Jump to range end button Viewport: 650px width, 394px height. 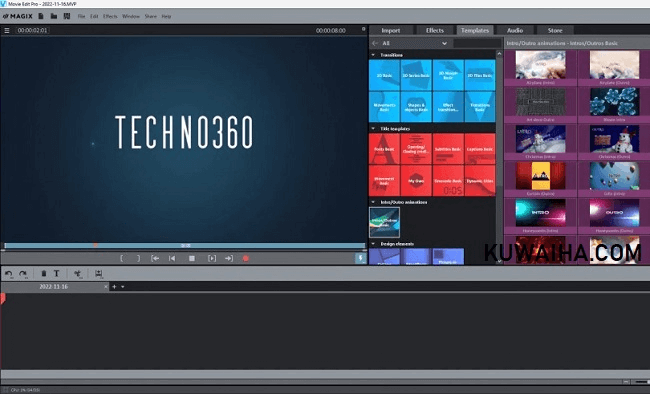coord(229,258)
